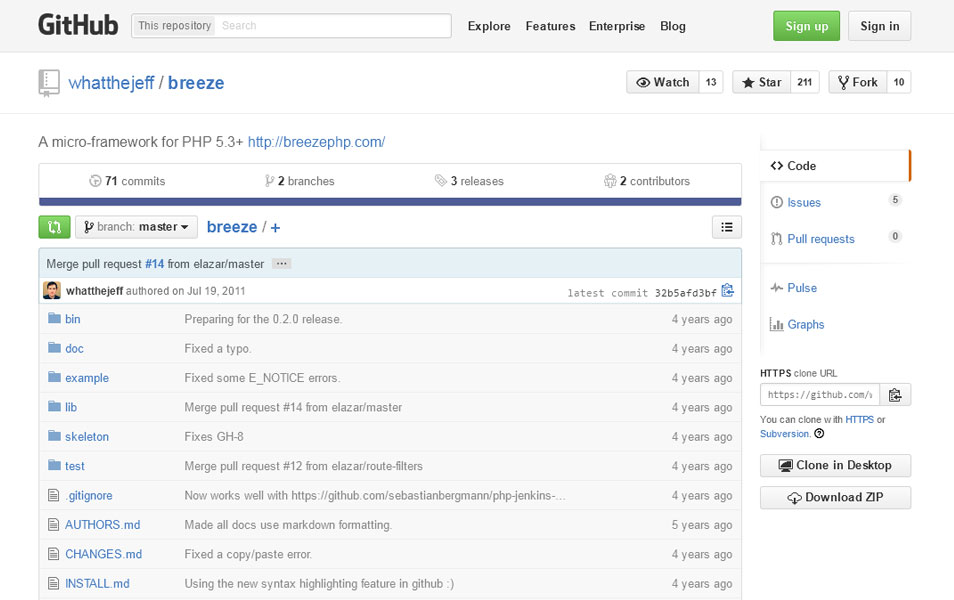Copy the HTTPS clone URL clipboard icon
This screenshot has height=600, width=954.
[x=894, y=395]
